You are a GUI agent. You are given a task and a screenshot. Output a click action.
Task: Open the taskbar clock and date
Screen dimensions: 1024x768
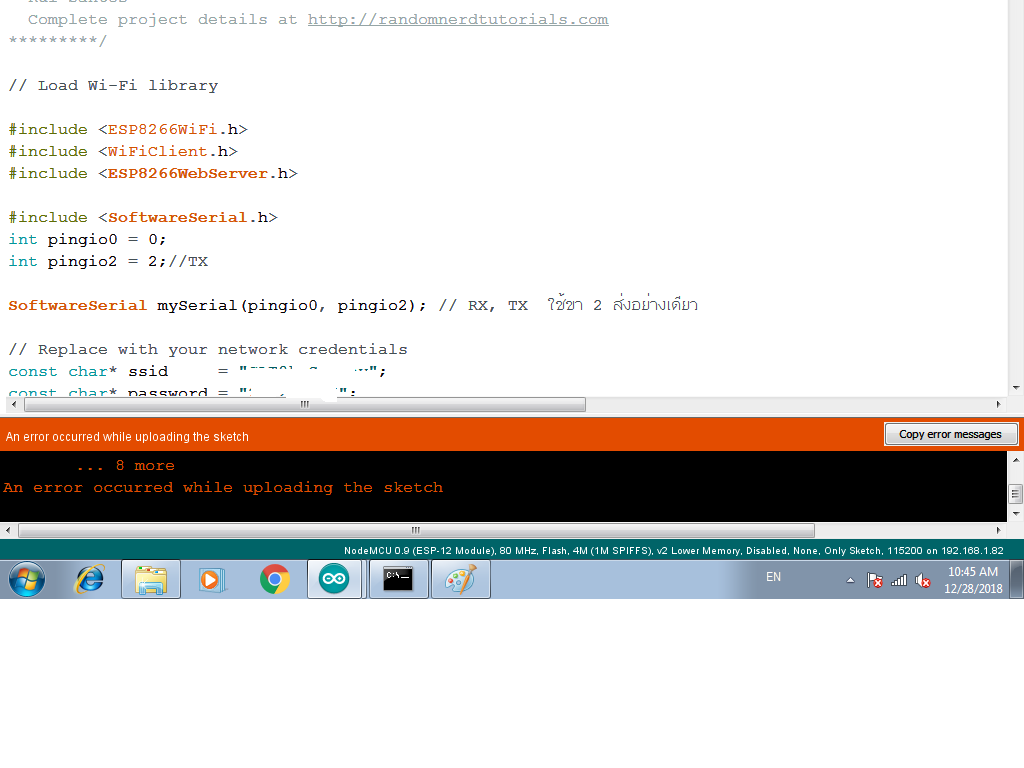[x=973, y=580]
